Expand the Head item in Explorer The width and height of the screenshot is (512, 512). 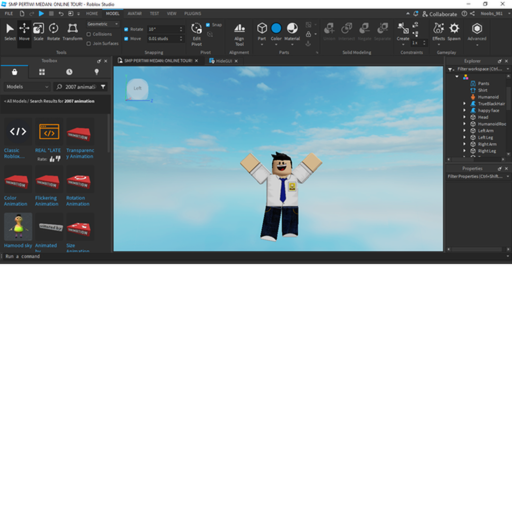click(x=464, y=117)
